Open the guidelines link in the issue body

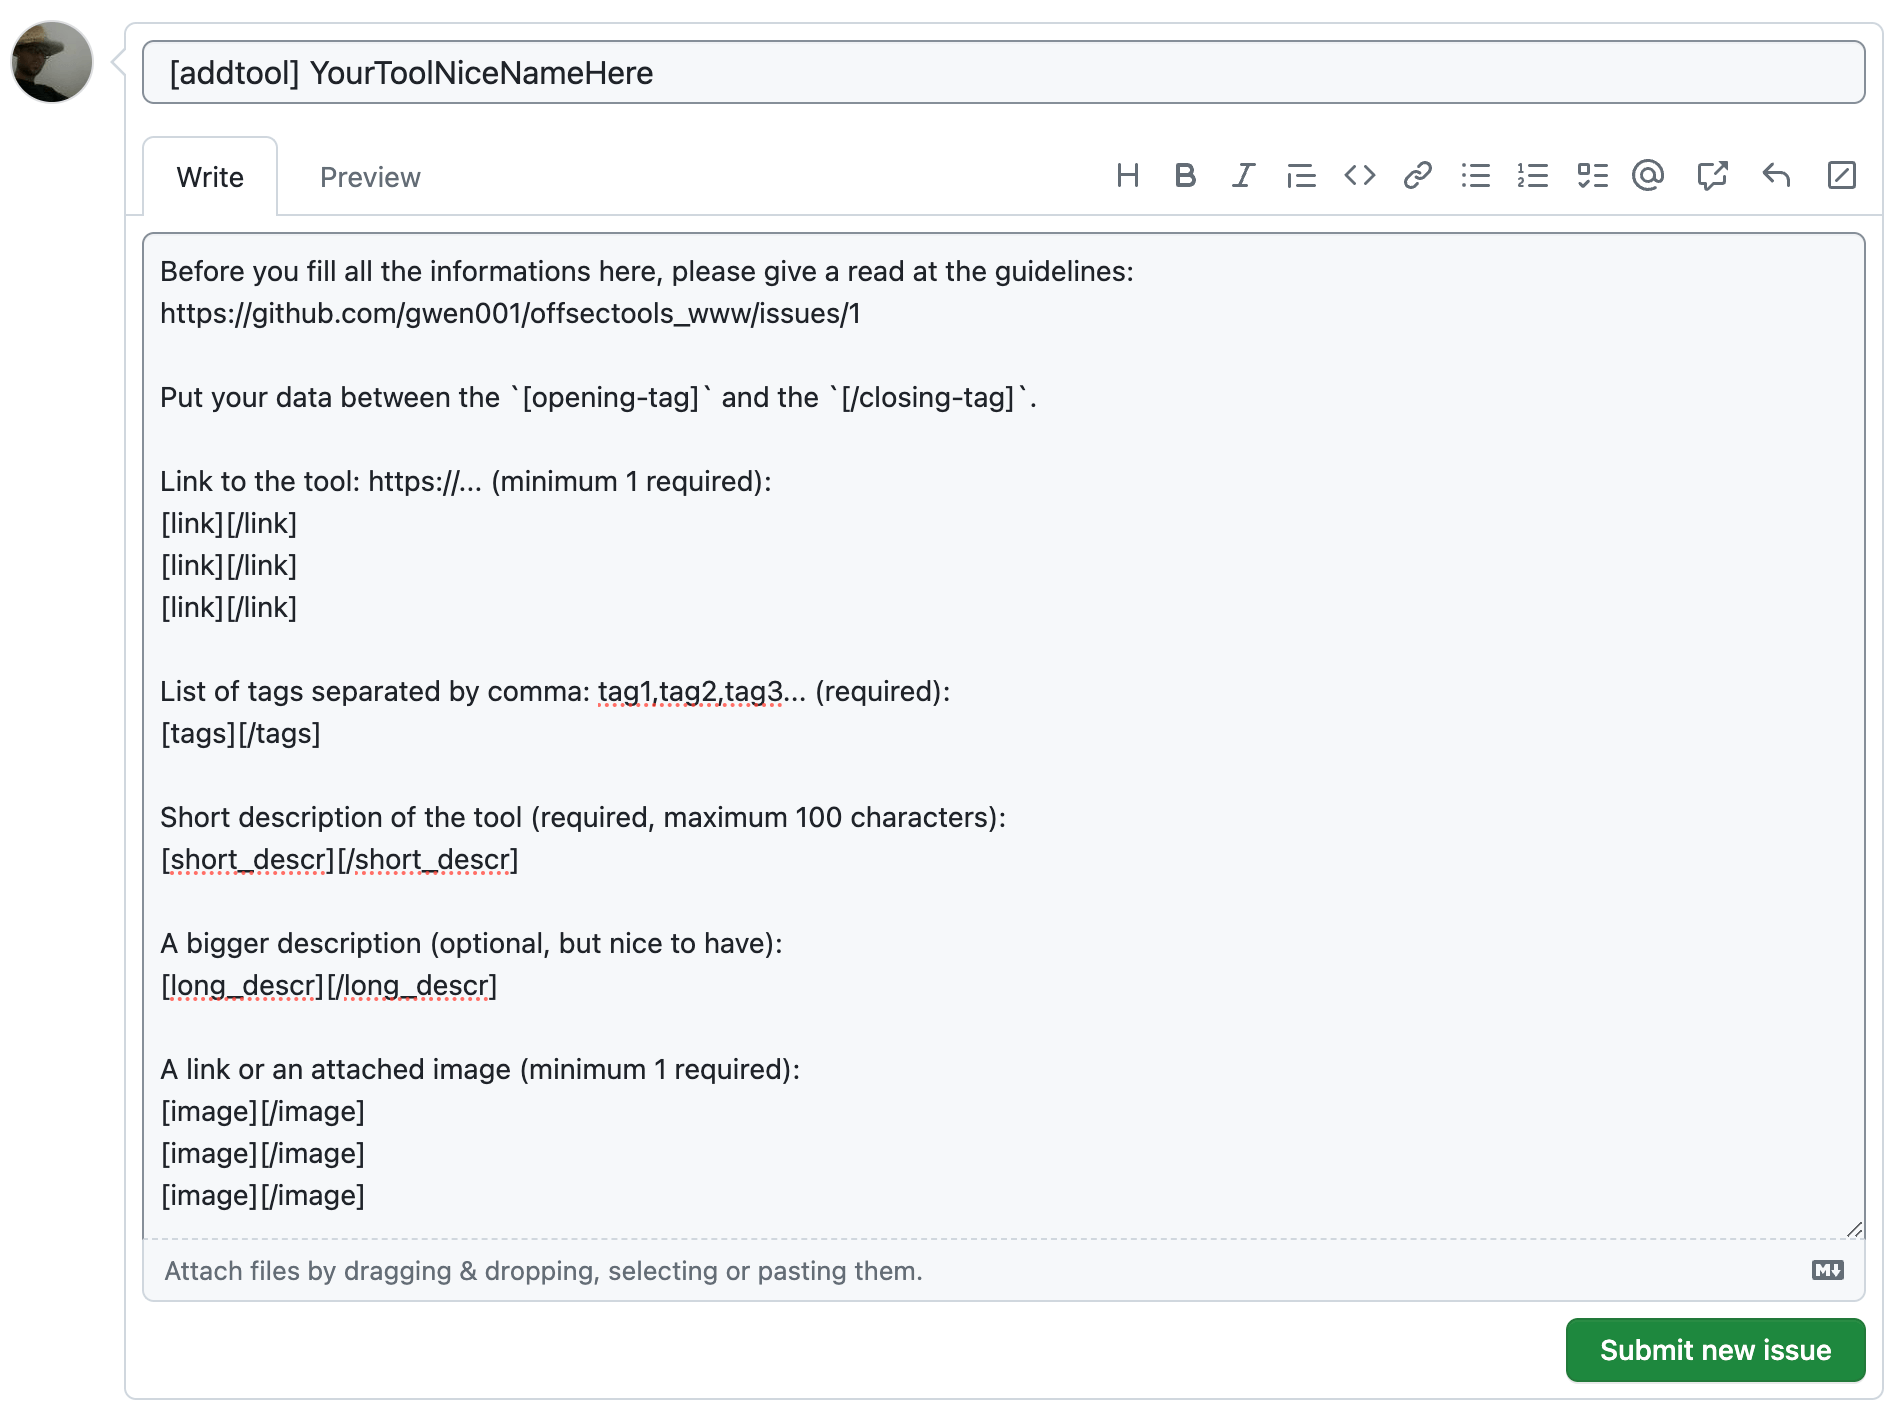coord(512,312)
